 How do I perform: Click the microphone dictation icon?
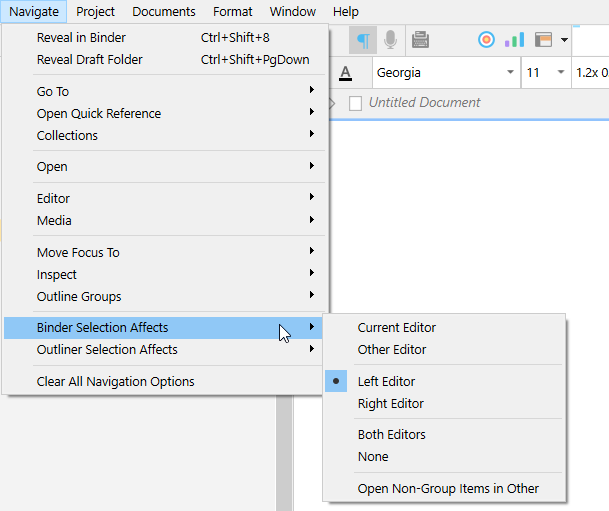click(x=390, y=40)
